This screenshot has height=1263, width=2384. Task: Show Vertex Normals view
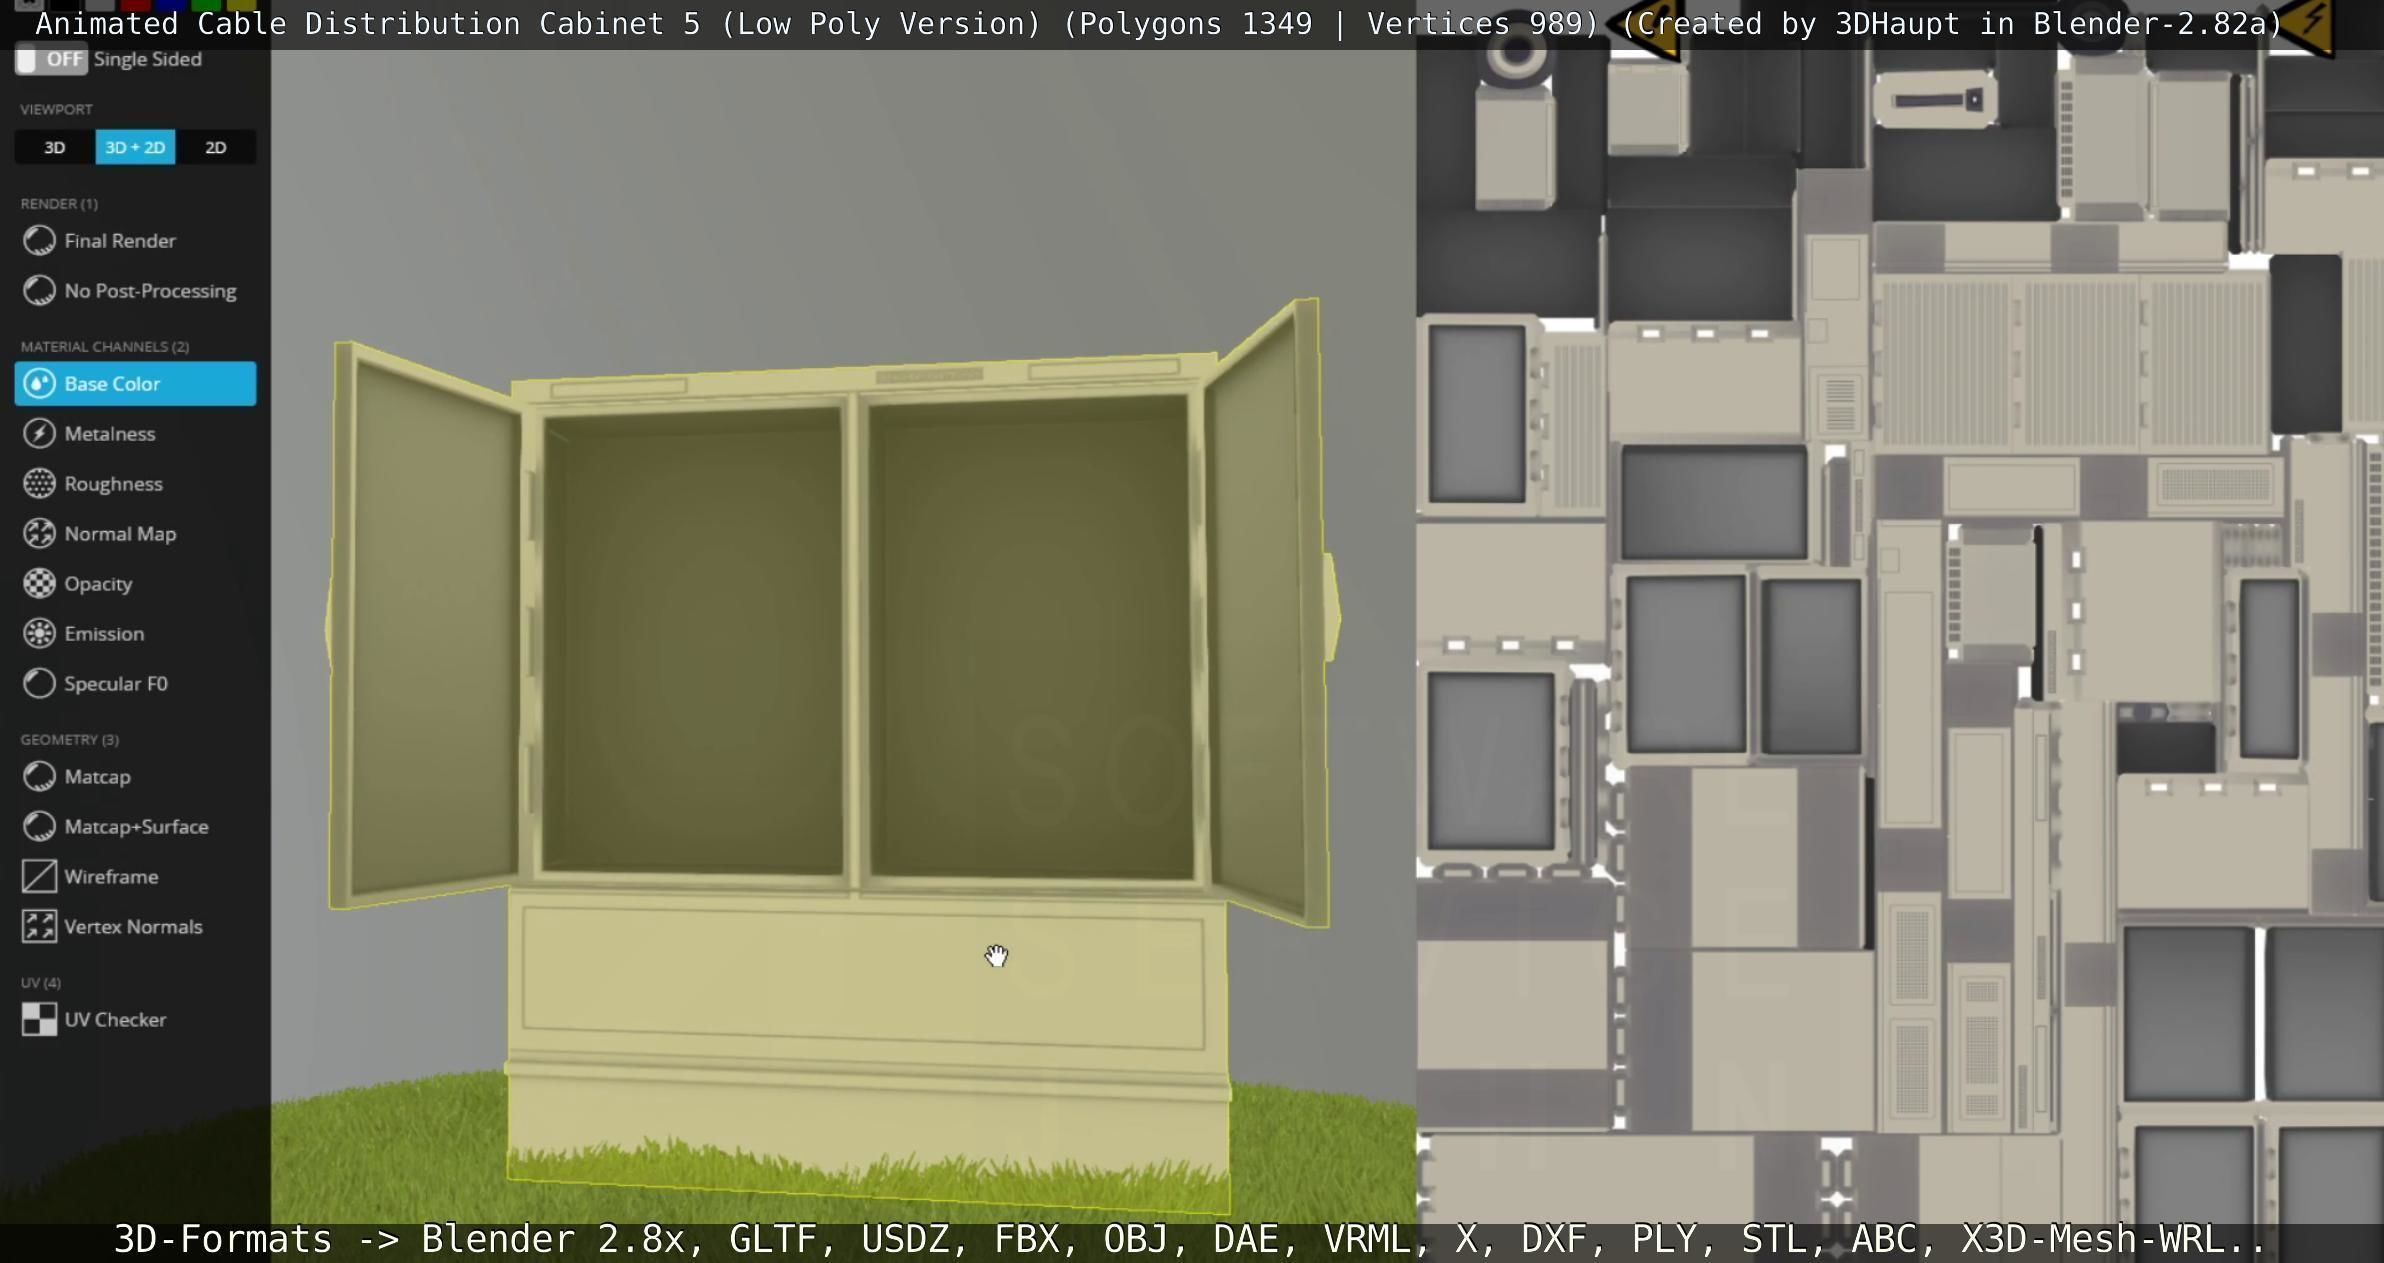click(x=135, y=927)
